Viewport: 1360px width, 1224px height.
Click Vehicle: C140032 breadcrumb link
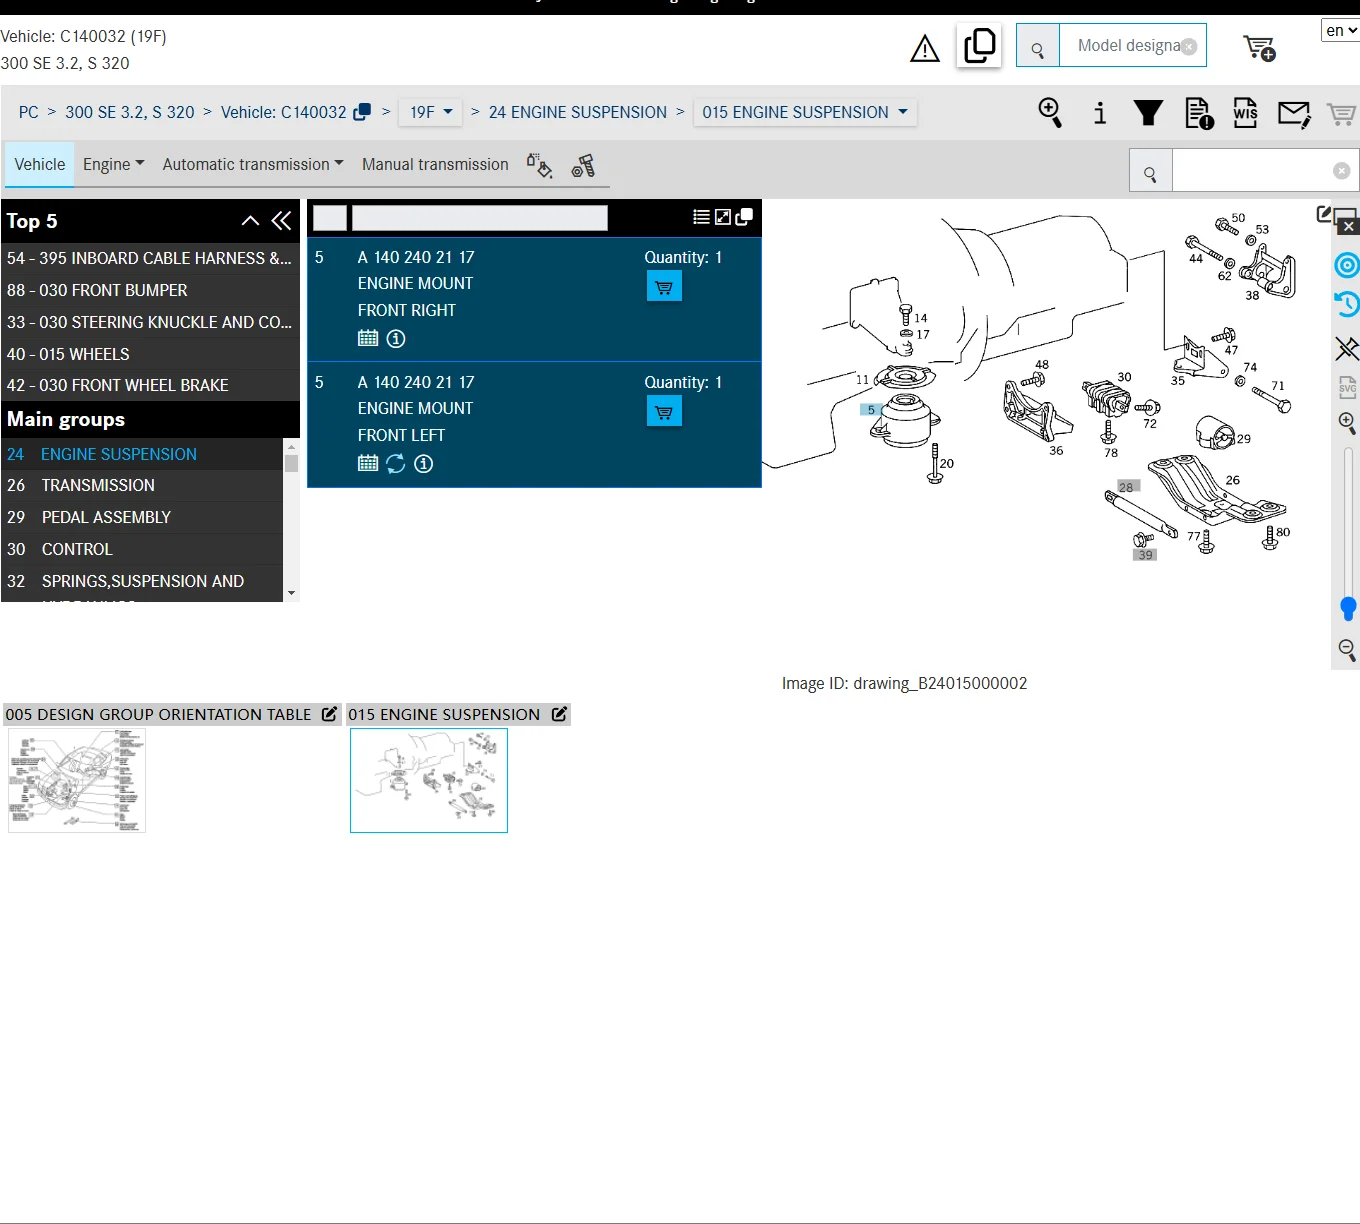pyautogui.click(x=284, y=112)
